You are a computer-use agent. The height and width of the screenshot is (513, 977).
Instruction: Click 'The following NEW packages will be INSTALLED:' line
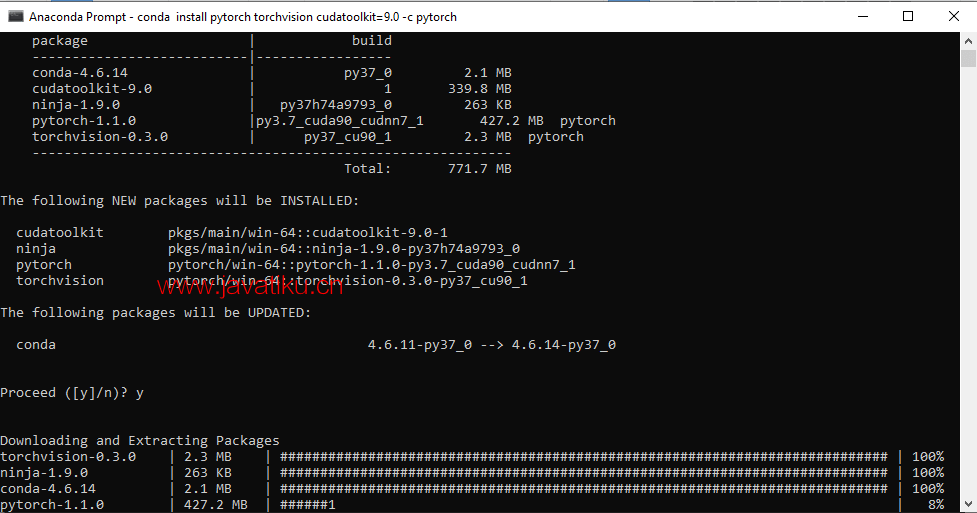pyautogui.click(x=180, y=201)
